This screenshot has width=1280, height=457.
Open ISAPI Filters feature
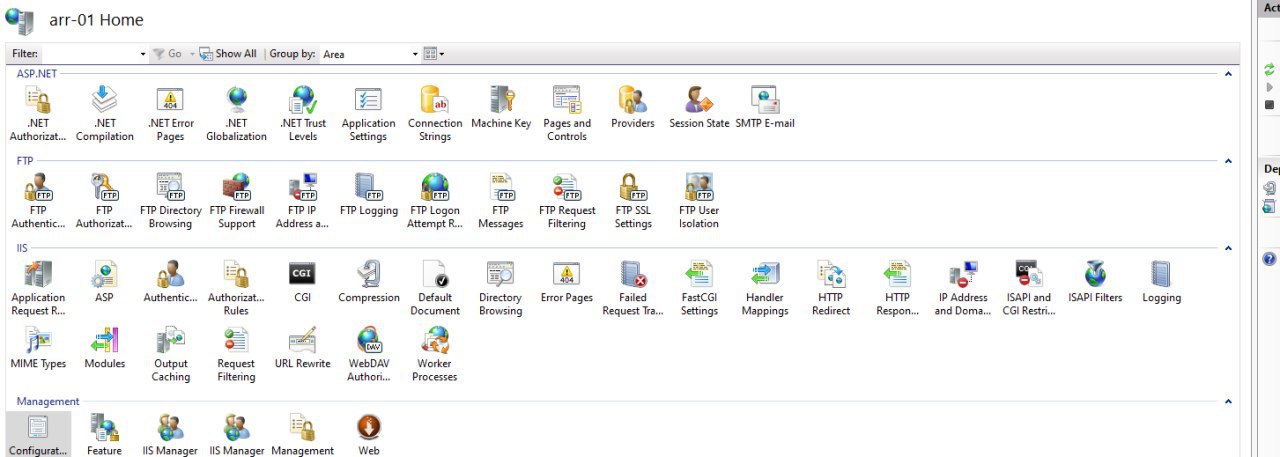coord(1095,282)
